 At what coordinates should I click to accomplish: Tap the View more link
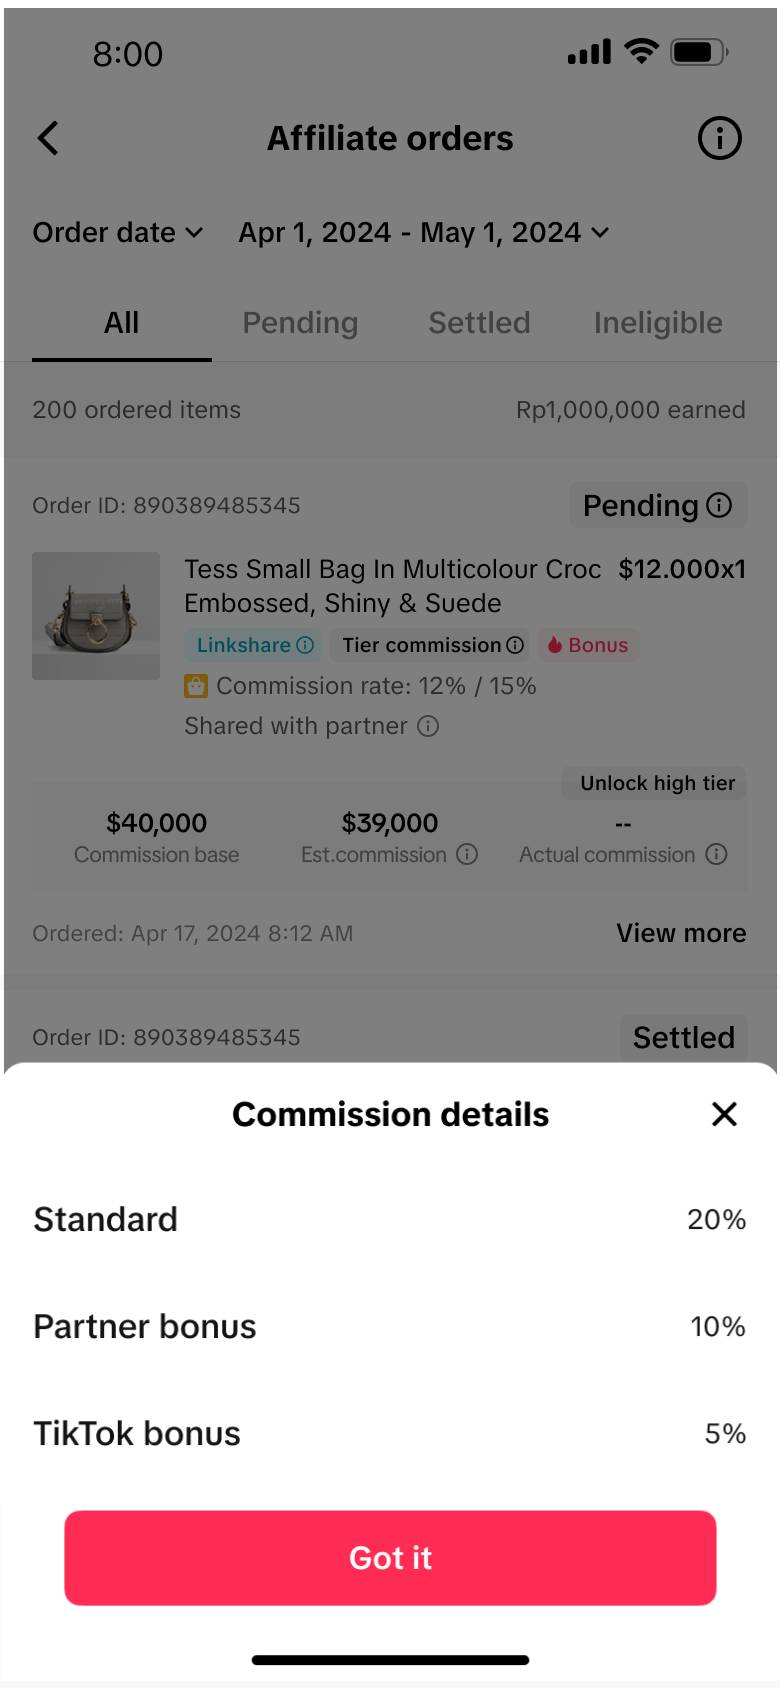tap(681, 933)
